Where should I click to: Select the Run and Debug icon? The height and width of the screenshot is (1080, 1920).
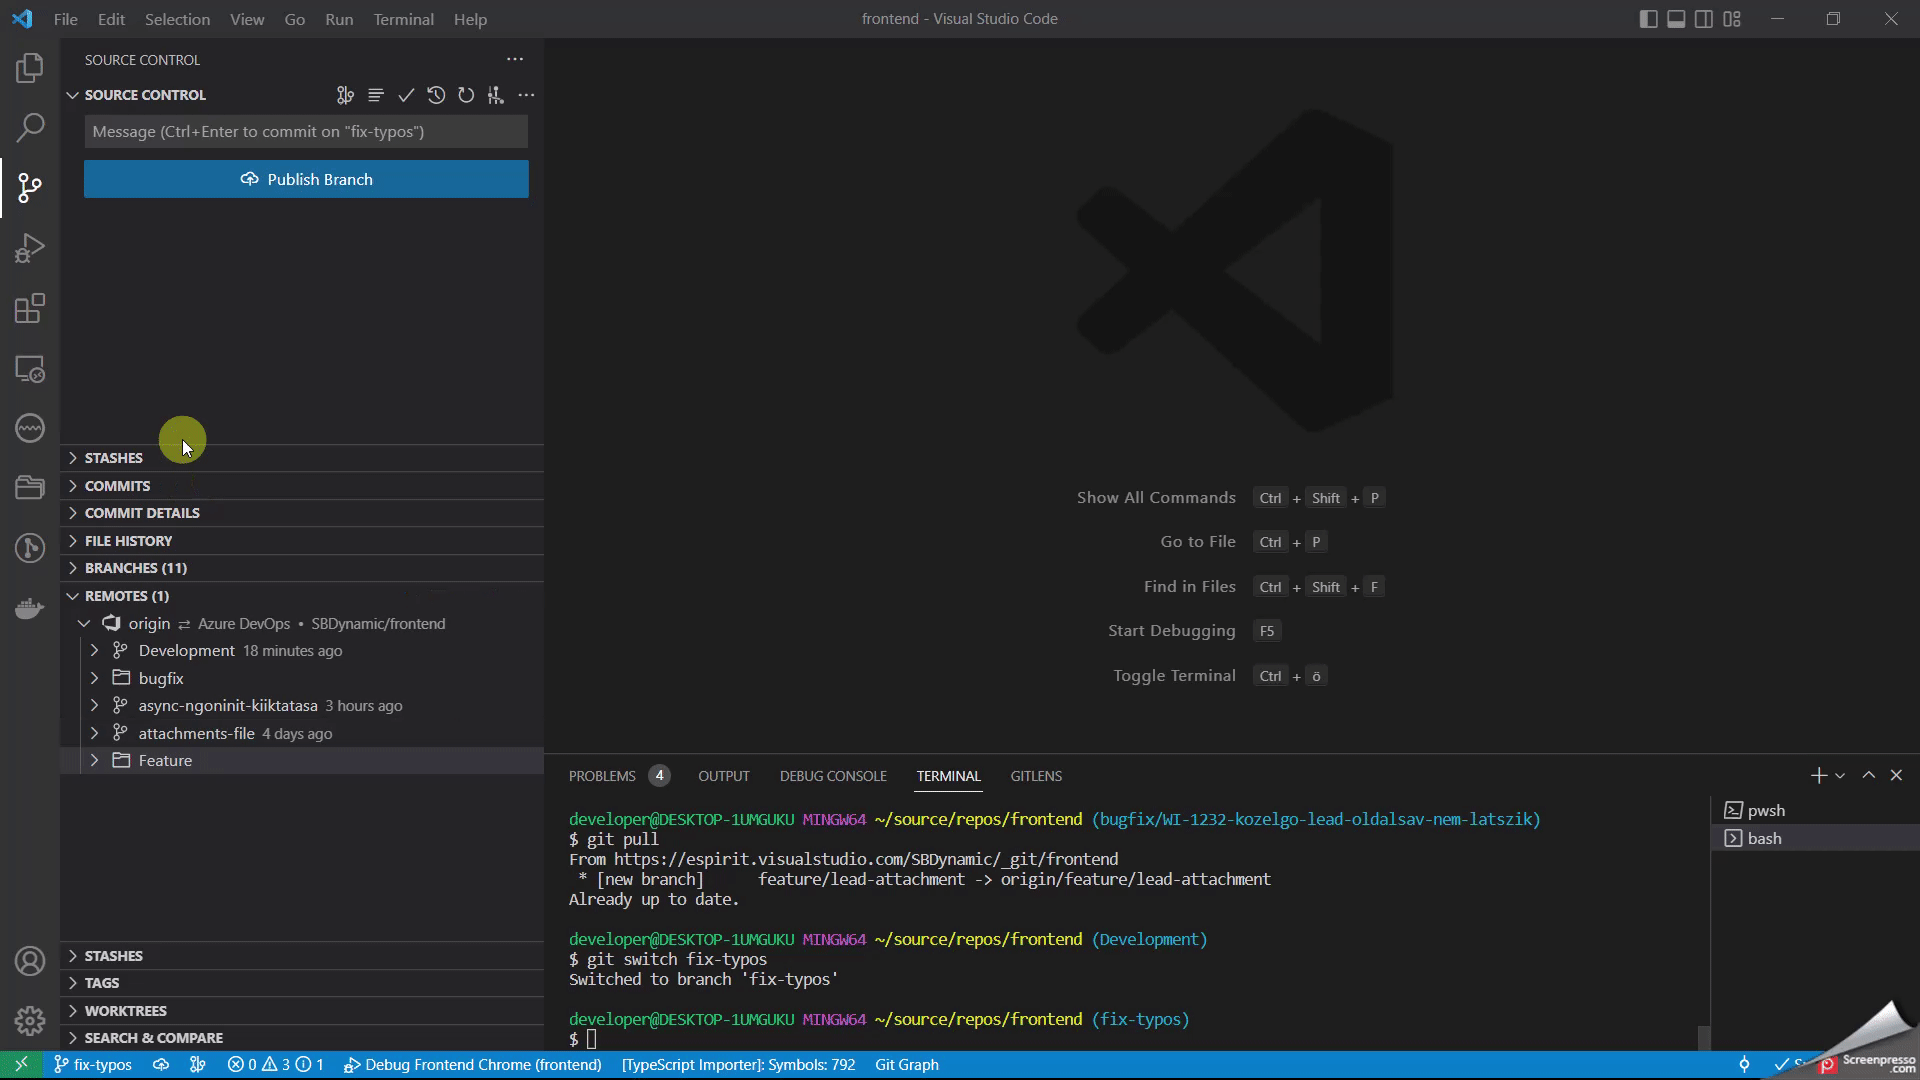coord(30,248)
